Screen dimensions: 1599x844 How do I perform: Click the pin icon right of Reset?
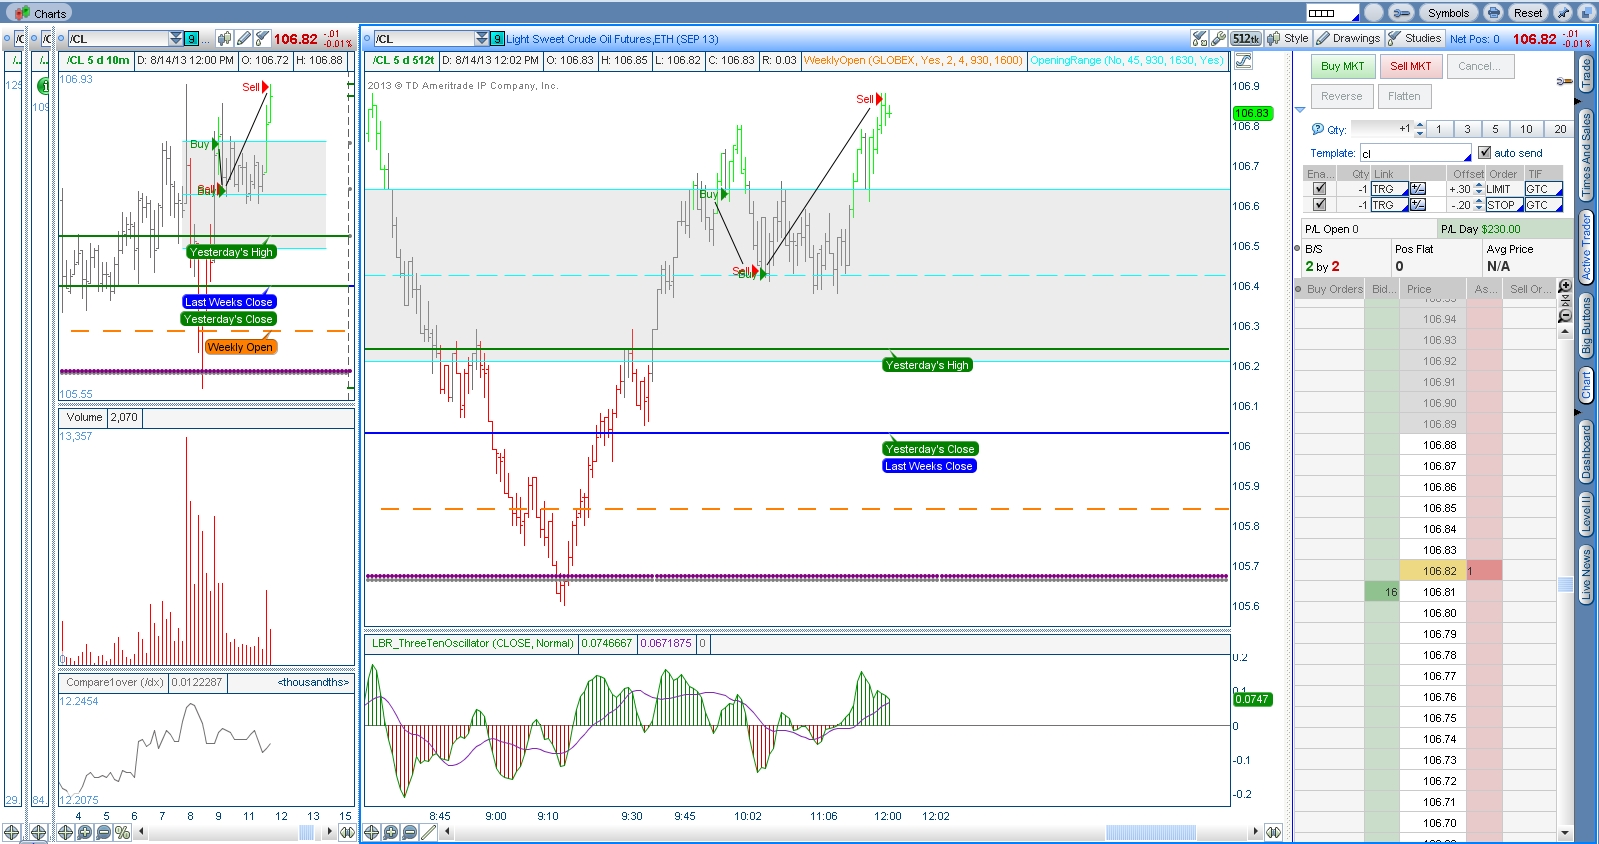click(x=1563, y=13)
